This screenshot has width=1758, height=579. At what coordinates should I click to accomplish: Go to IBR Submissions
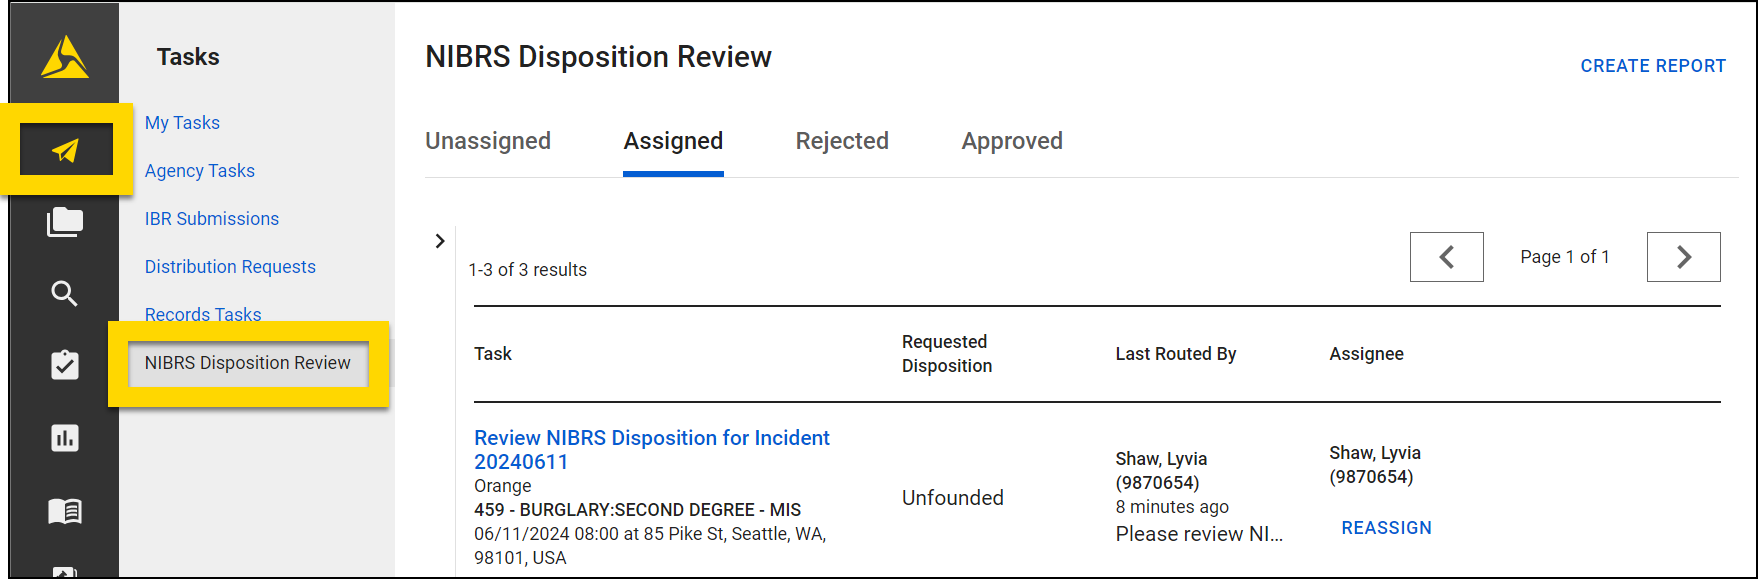212,219
